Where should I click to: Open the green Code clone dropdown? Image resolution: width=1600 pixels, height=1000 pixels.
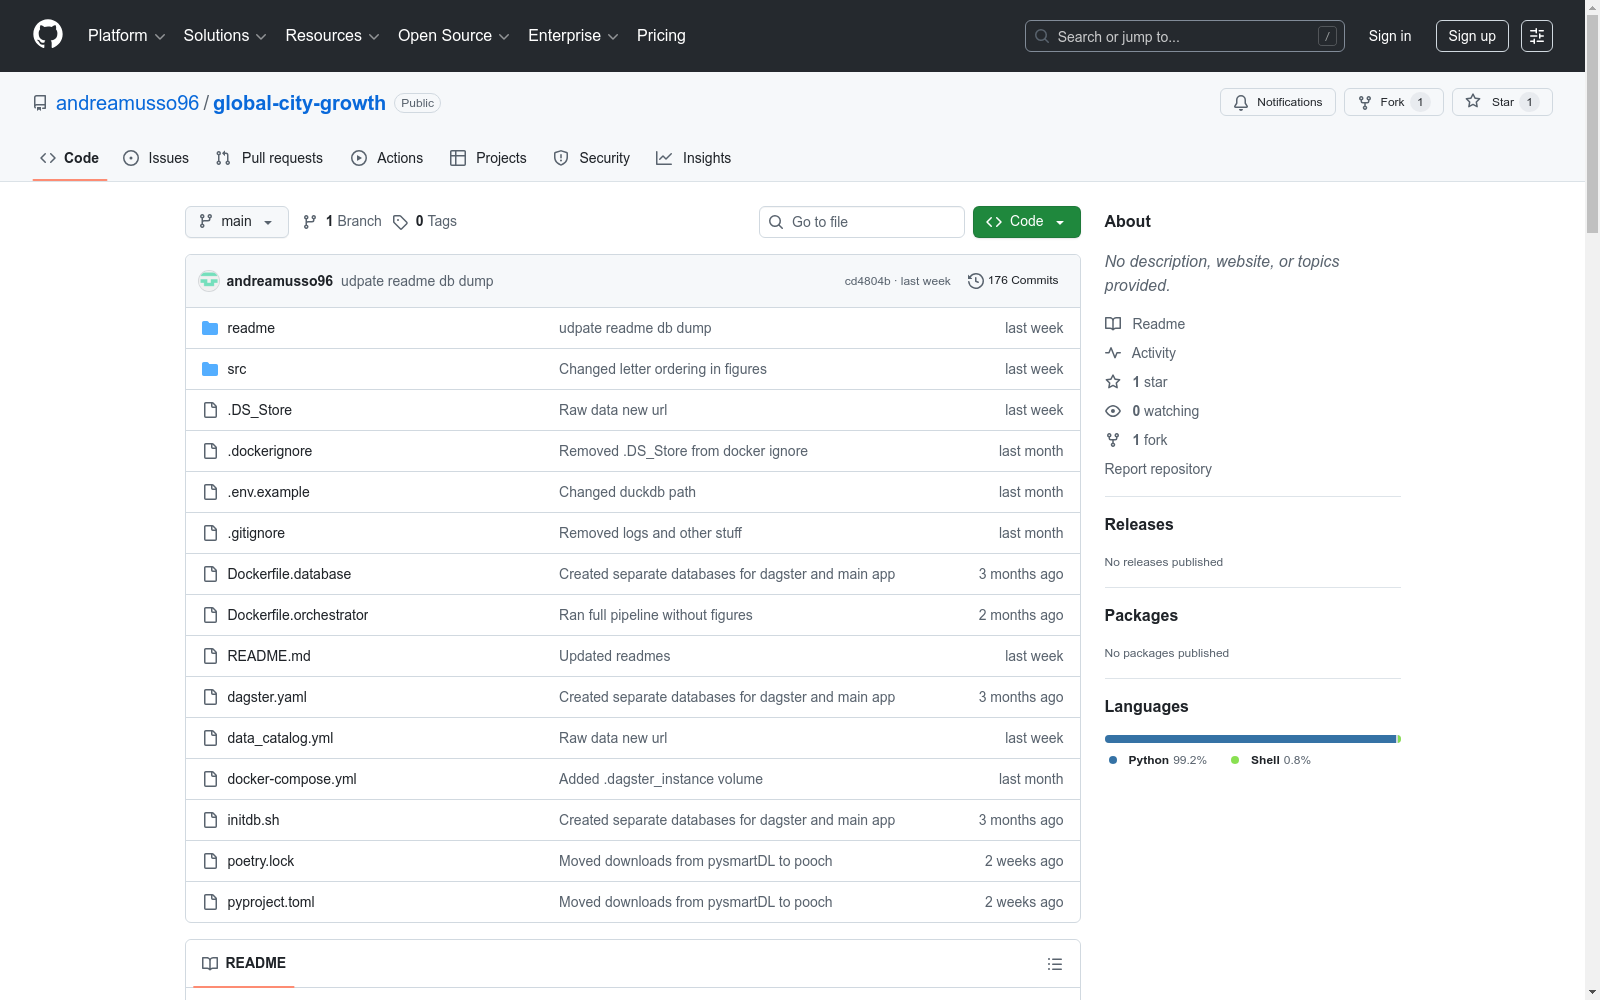1026,222
